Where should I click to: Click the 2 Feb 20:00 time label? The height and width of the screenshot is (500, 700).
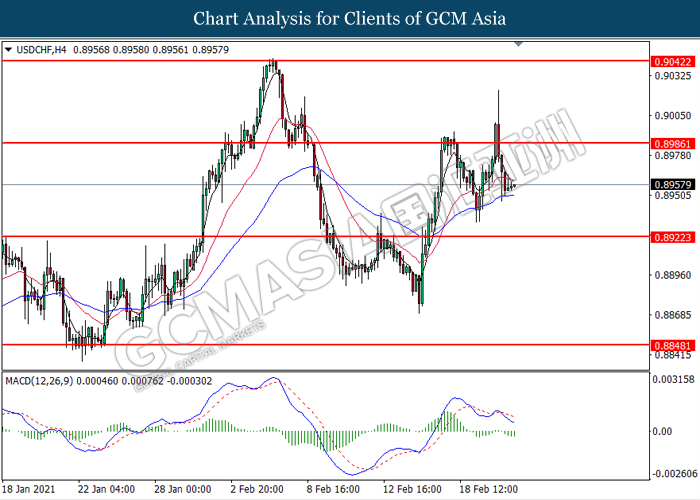coord(257,489)
